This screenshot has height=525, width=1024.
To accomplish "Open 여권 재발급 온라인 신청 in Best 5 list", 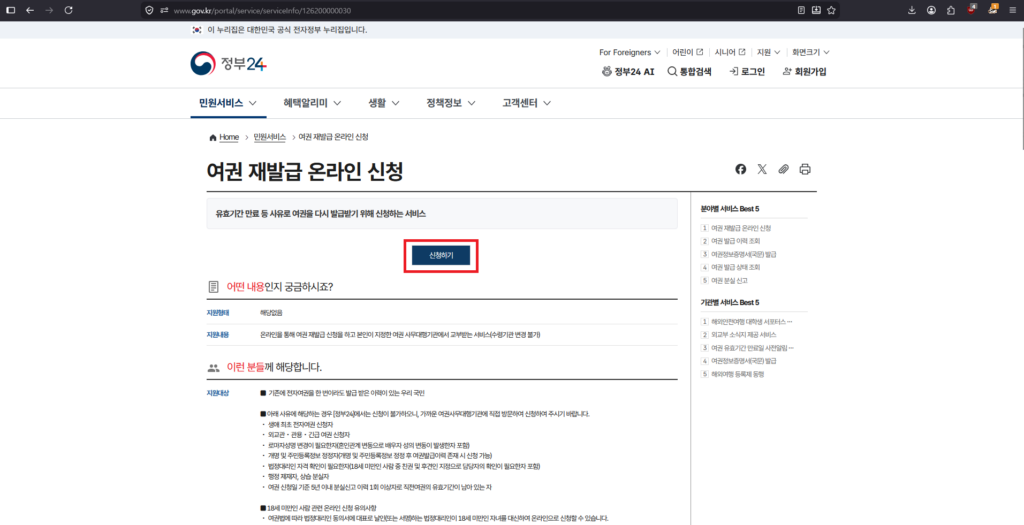I will 741,228.
